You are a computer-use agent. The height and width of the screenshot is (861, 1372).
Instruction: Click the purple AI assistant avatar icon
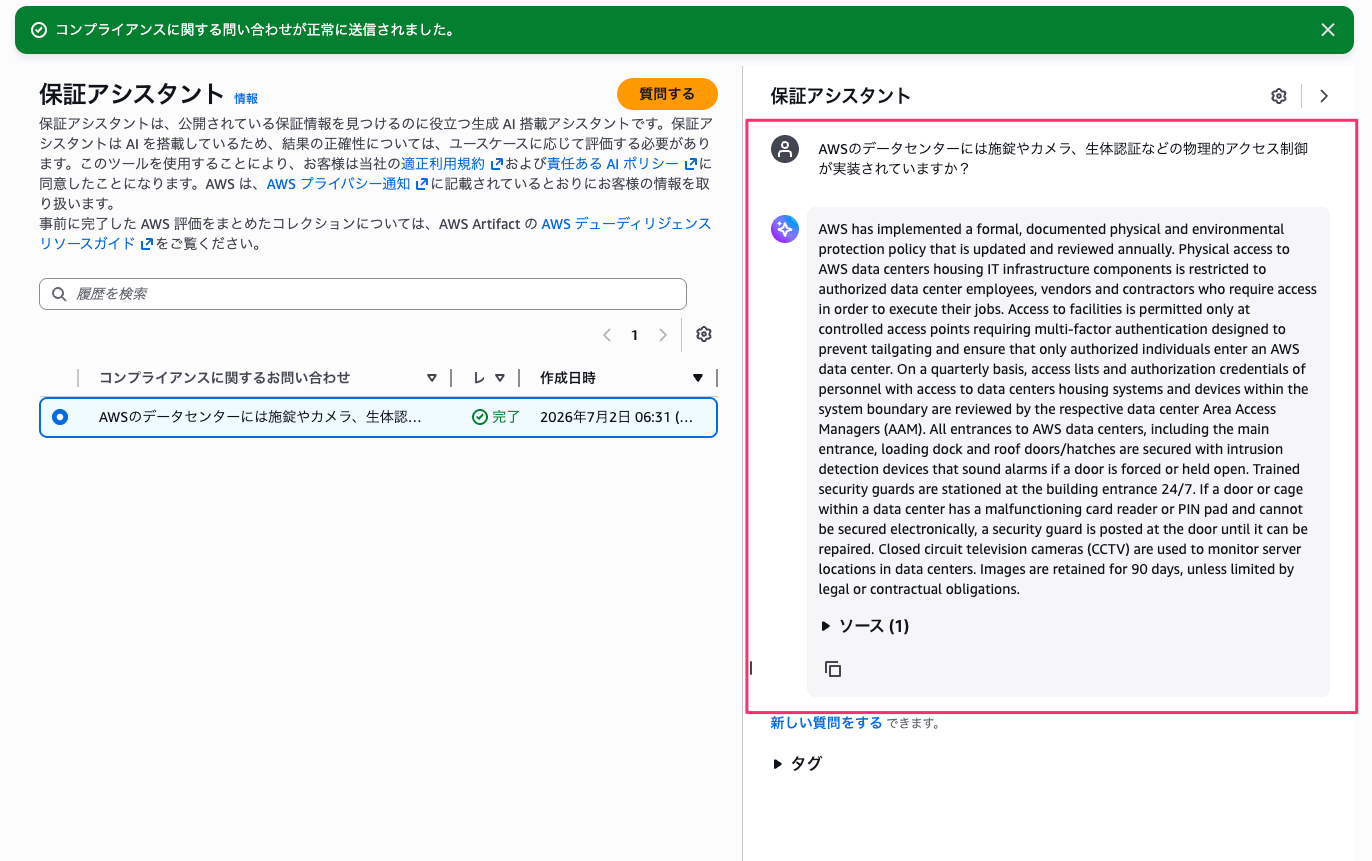point(785,229)
